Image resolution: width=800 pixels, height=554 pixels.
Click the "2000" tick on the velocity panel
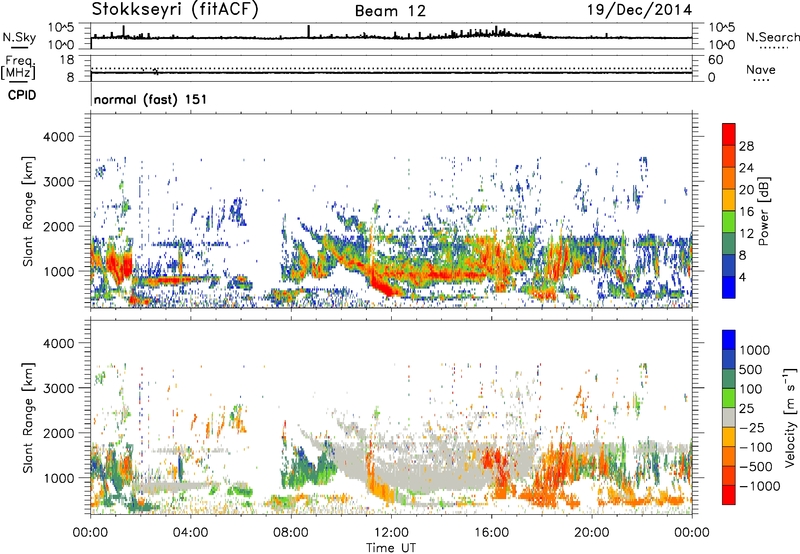click(59, 433)
